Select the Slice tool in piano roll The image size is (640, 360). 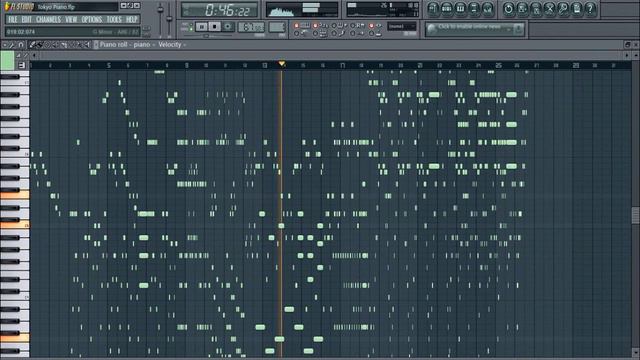tap(63, 44)
